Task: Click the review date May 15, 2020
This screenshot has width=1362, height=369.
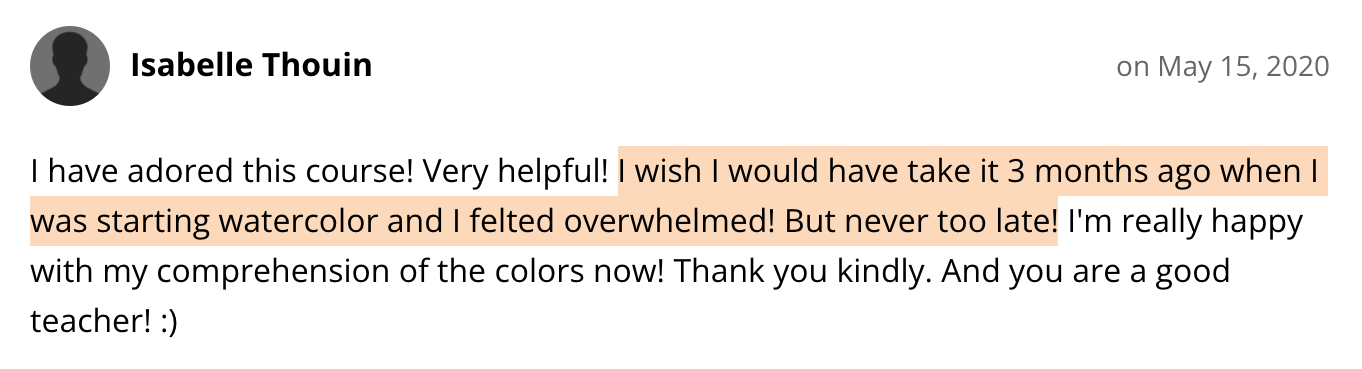Action: 1243,67
